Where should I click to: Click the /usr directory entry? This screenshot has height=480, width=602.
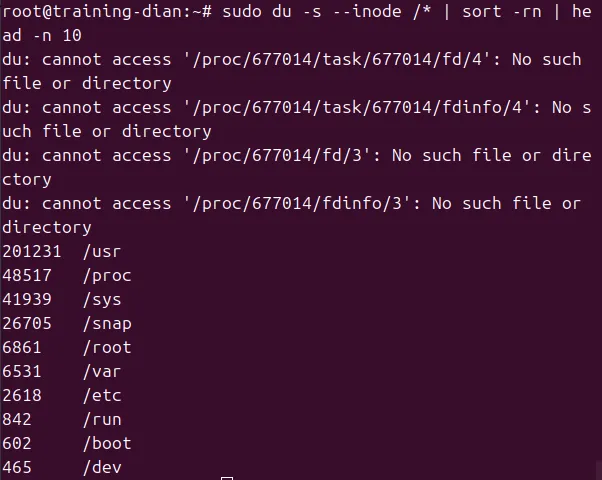point(102,252)
